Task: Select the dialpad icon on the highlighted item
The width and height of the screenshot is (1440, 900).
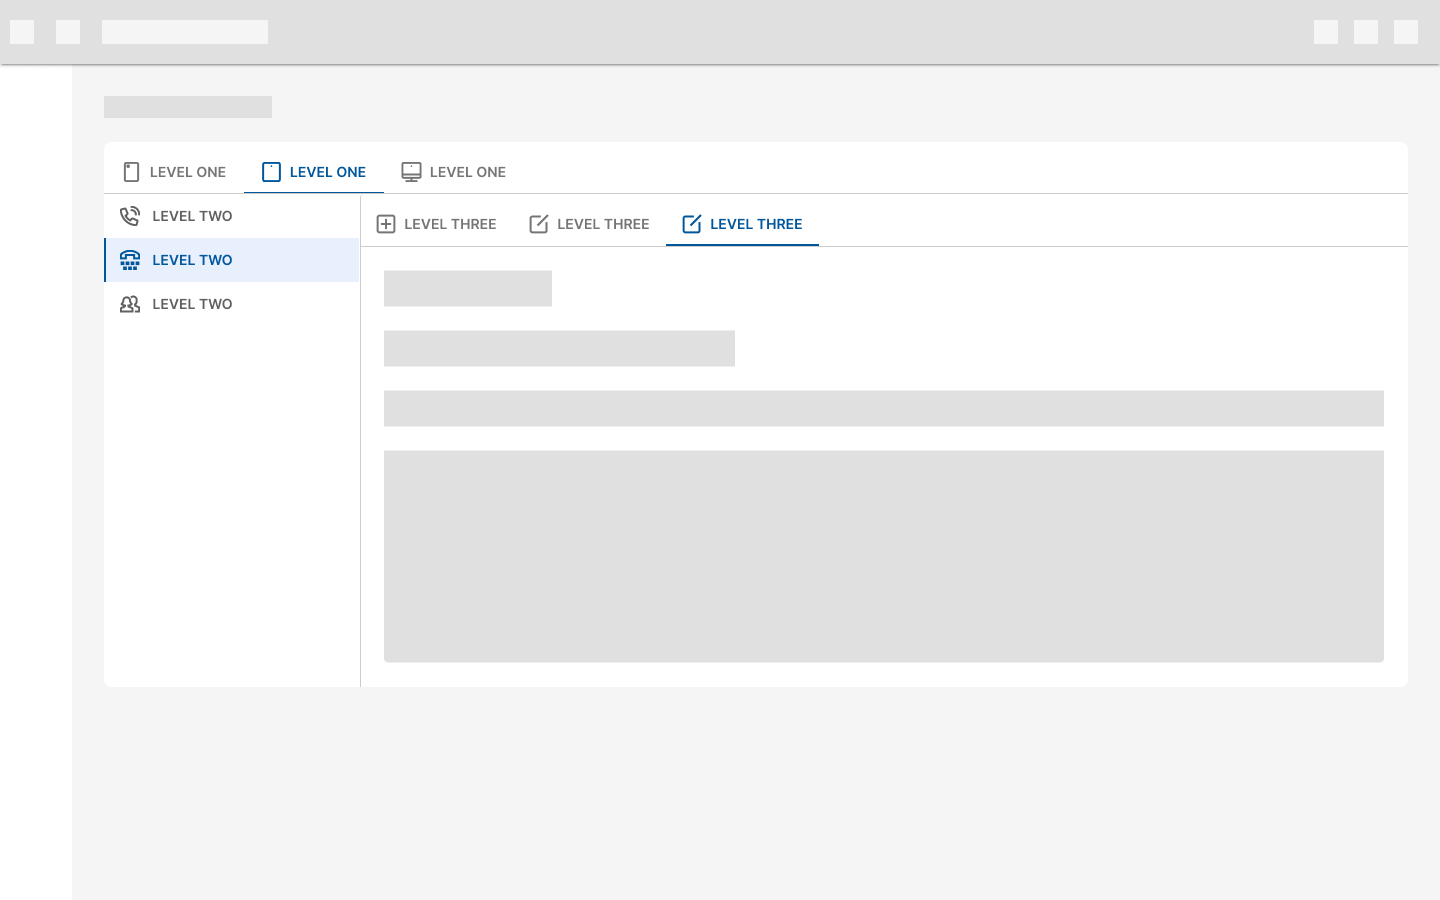Action: point(129,259)
